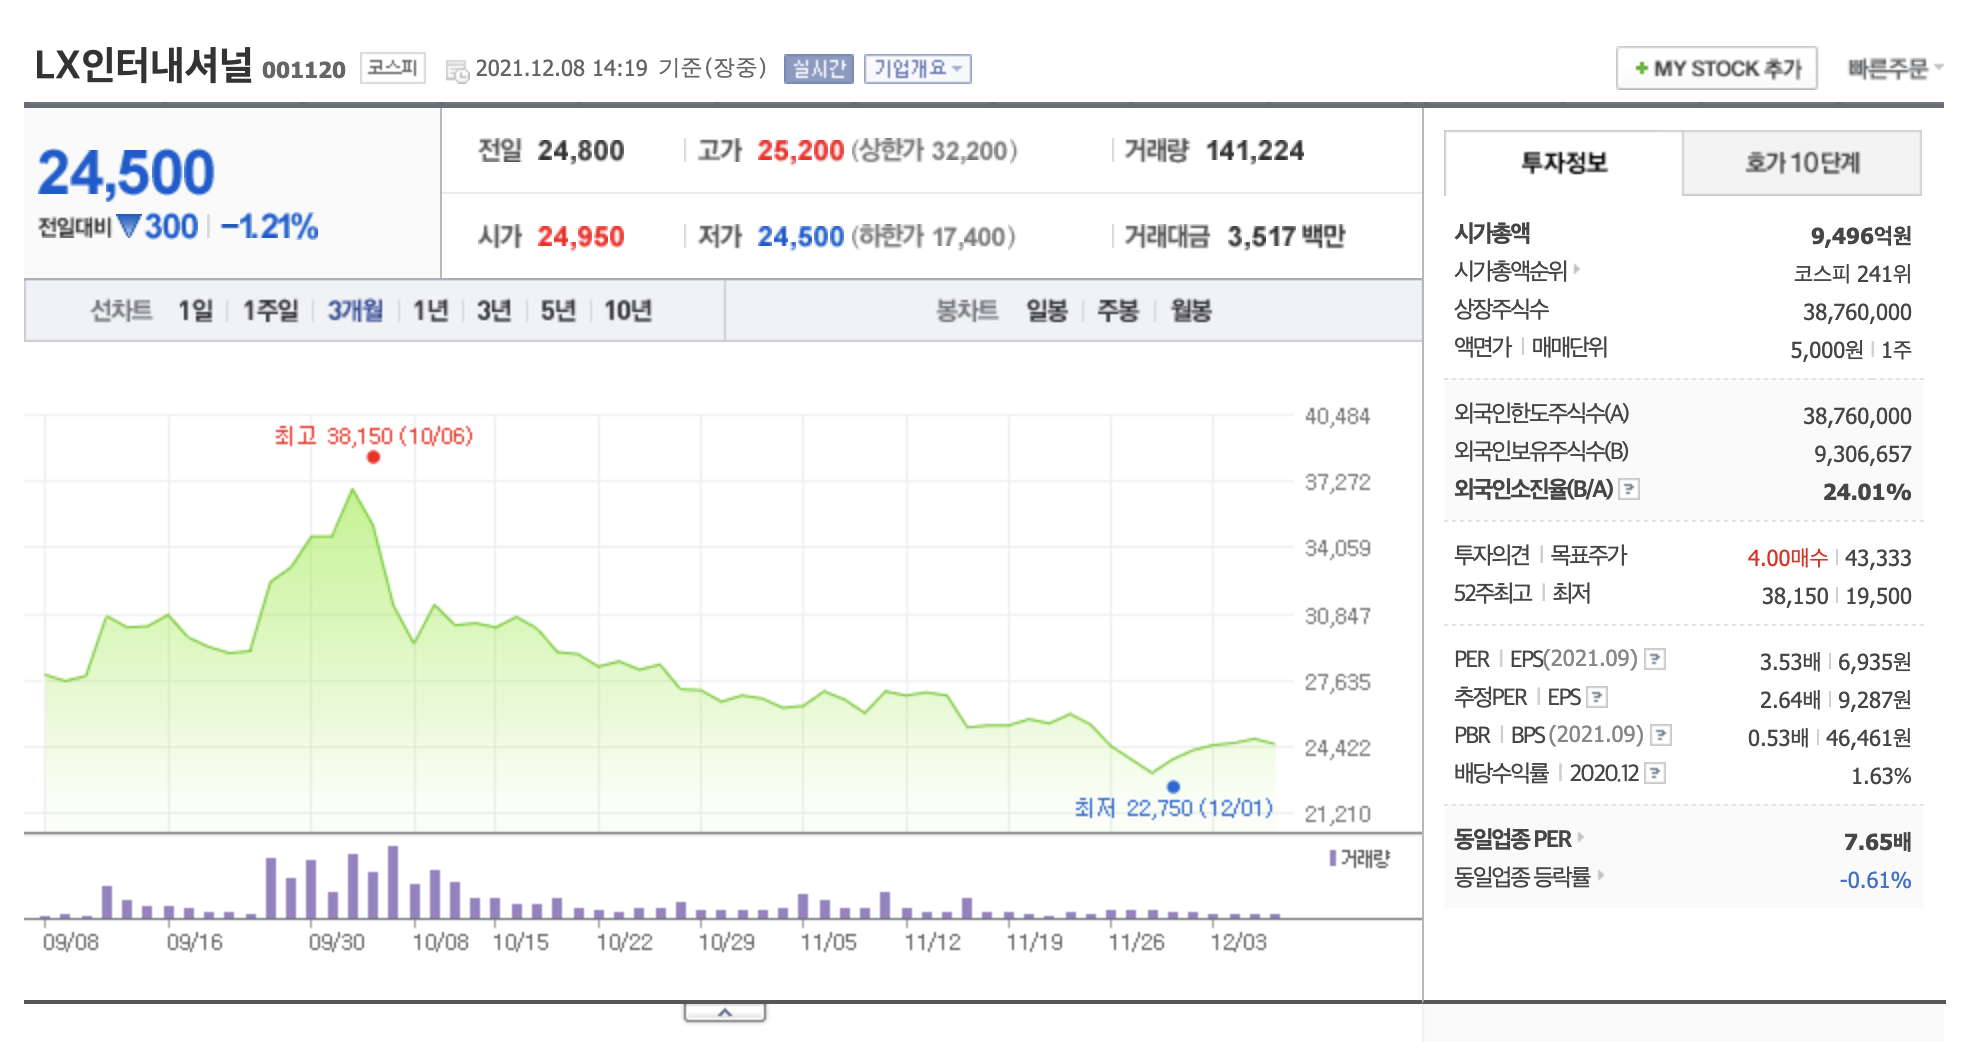Click the stock code 001120

[304, 69]
